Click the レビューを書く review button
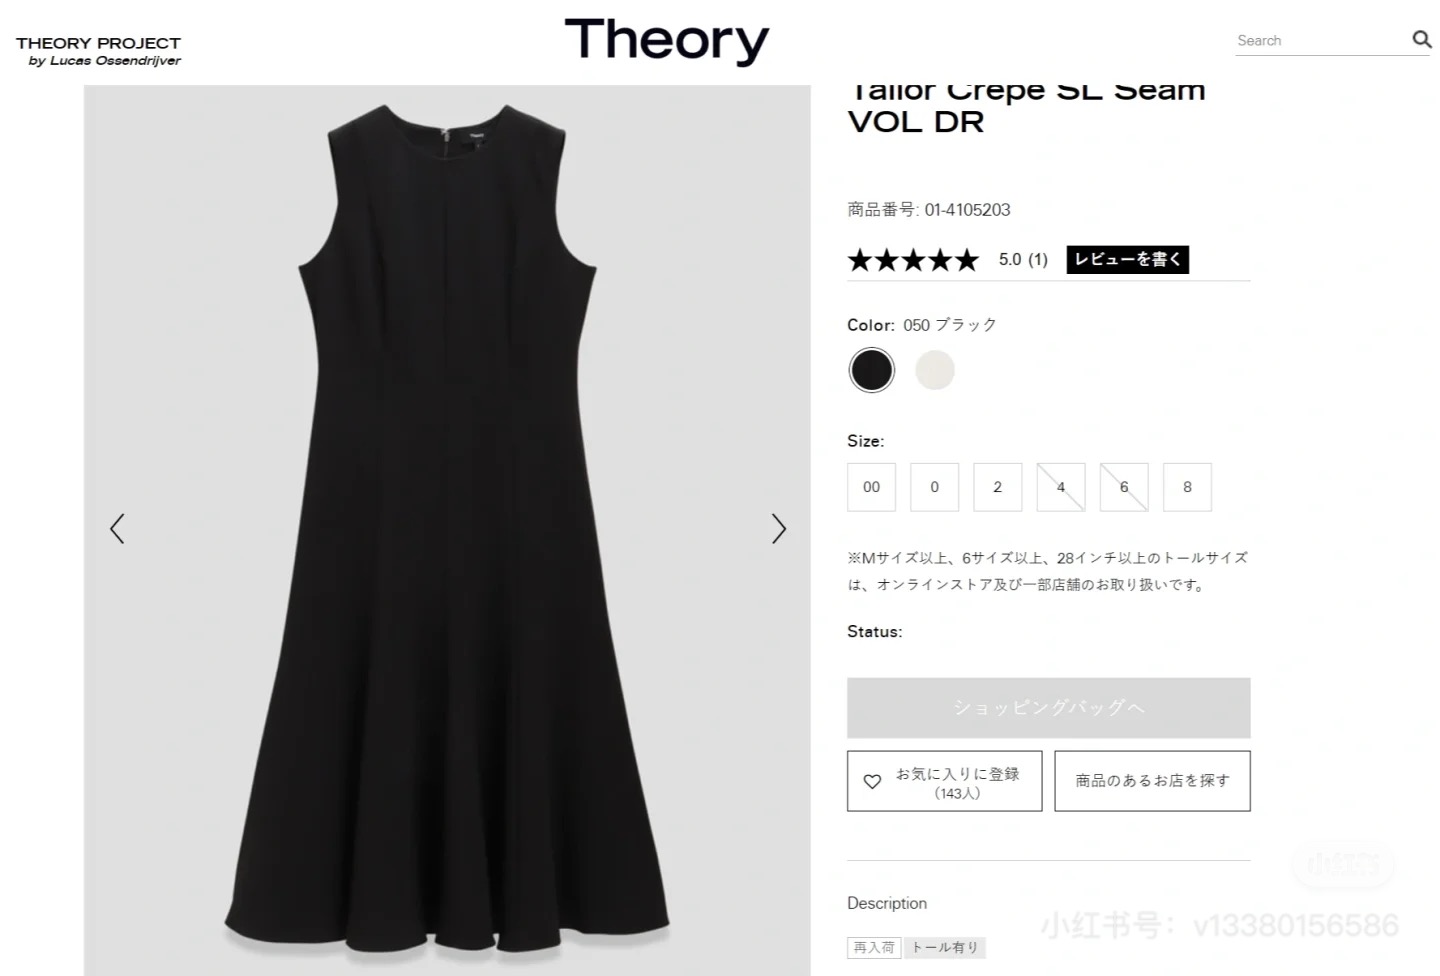 pyautogui.click(x=1127, y=260)
